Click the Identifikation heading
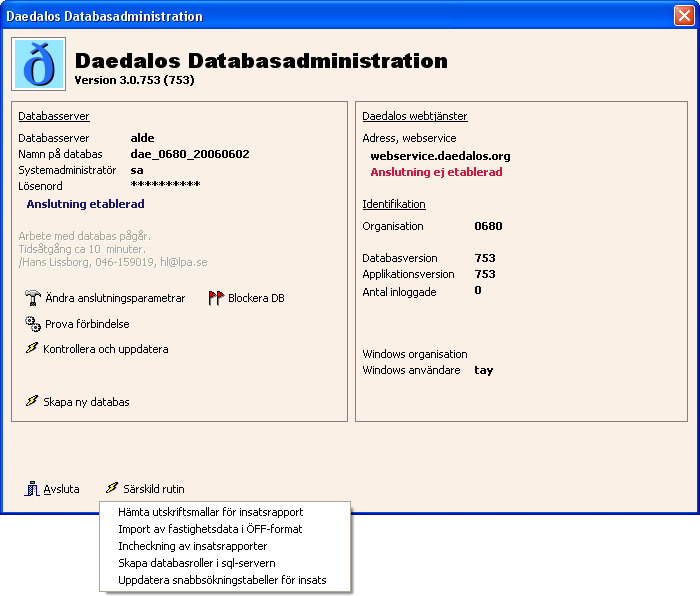This screenshot has height=596, width=700. click(x=394, y=204)
